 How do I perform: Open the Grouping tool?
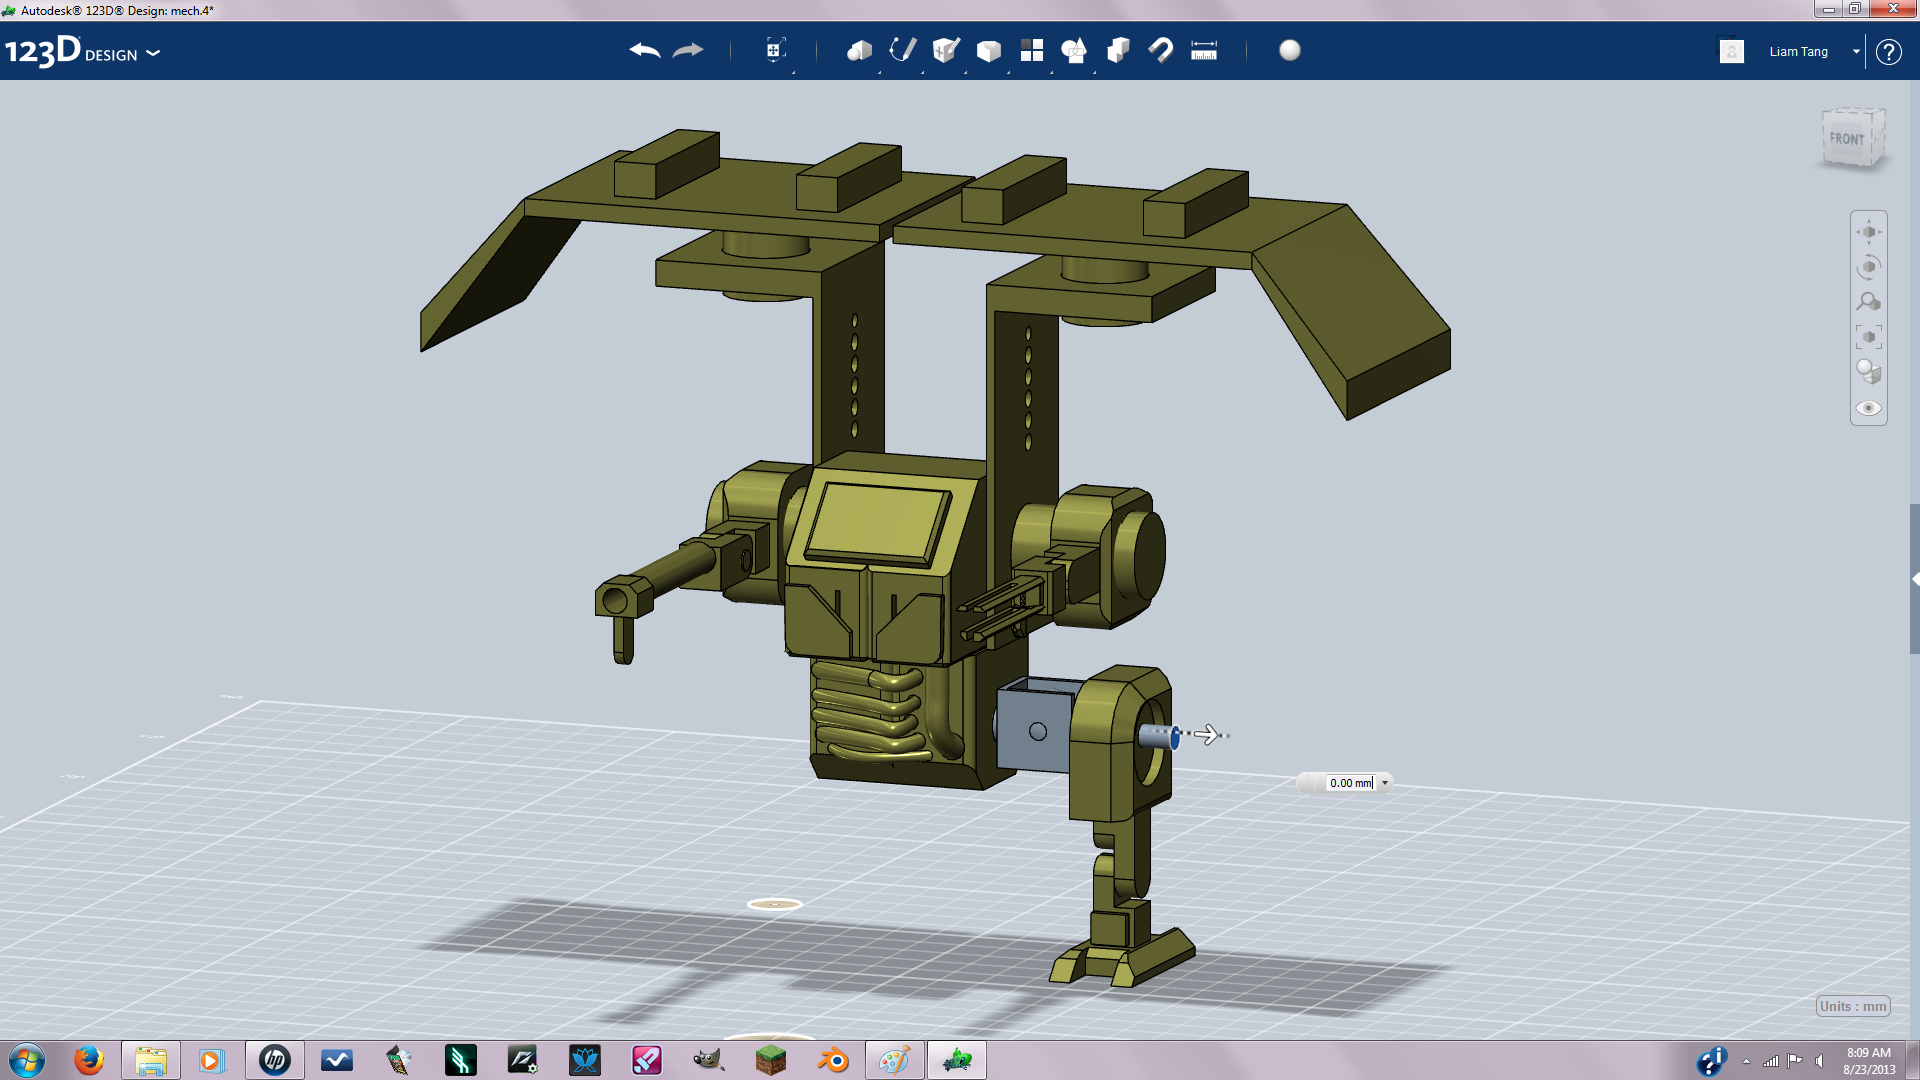1075,50
